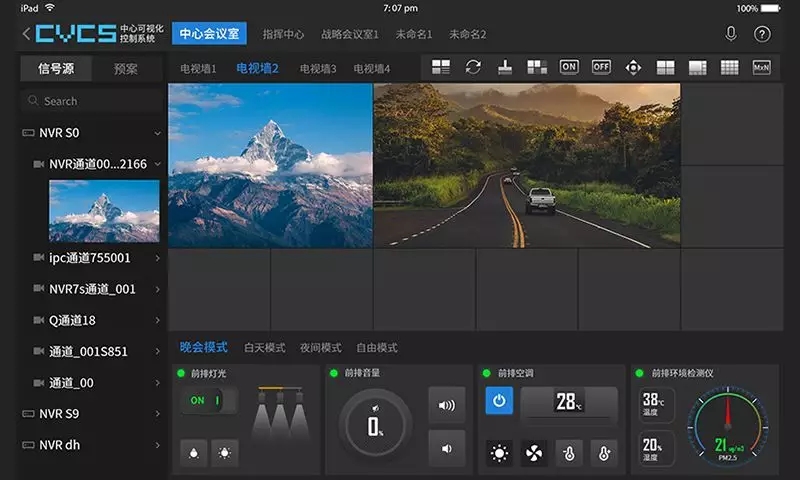The width and height of the screenshot is (800, 480).
Task: Select the MxN custom grid layout icon
Action: coord(761,67)
